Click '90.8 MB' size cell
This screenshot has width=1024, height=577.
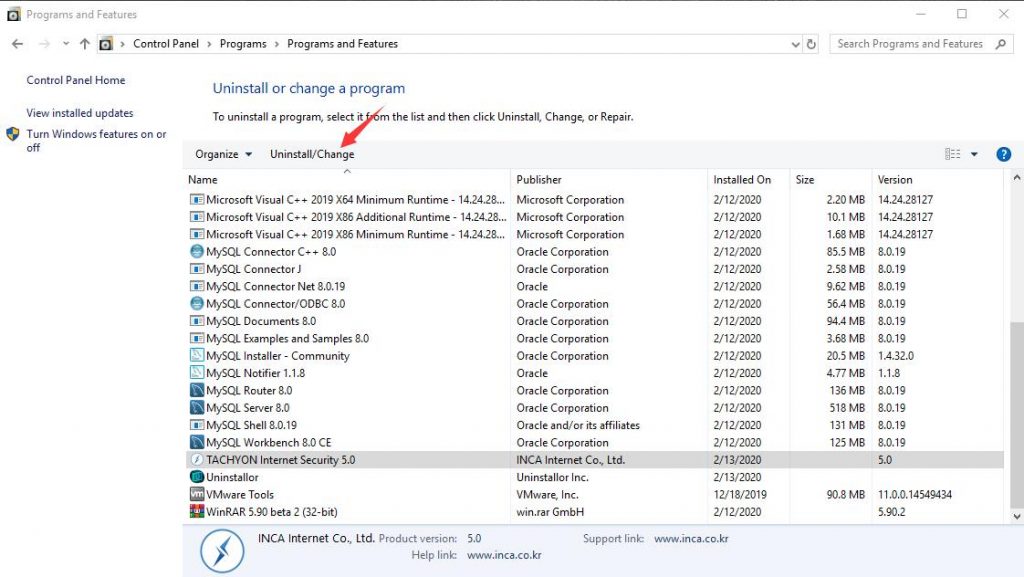click(846, 494)
